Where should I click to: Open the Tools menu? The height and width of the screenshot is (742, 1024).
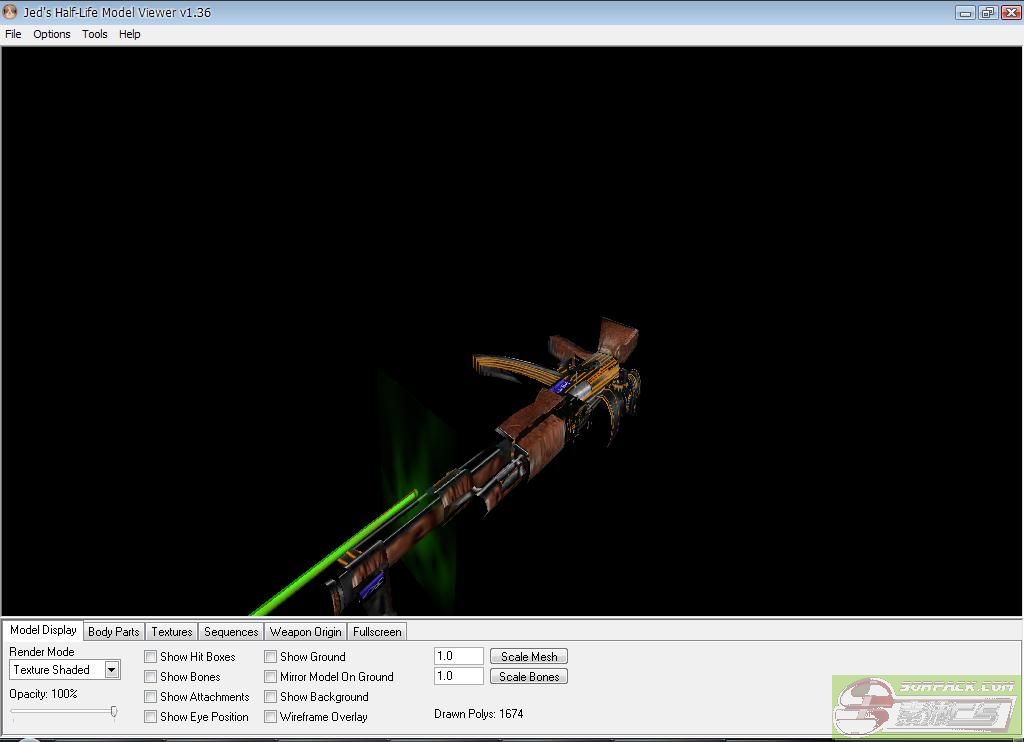click(x=95, y=34)
